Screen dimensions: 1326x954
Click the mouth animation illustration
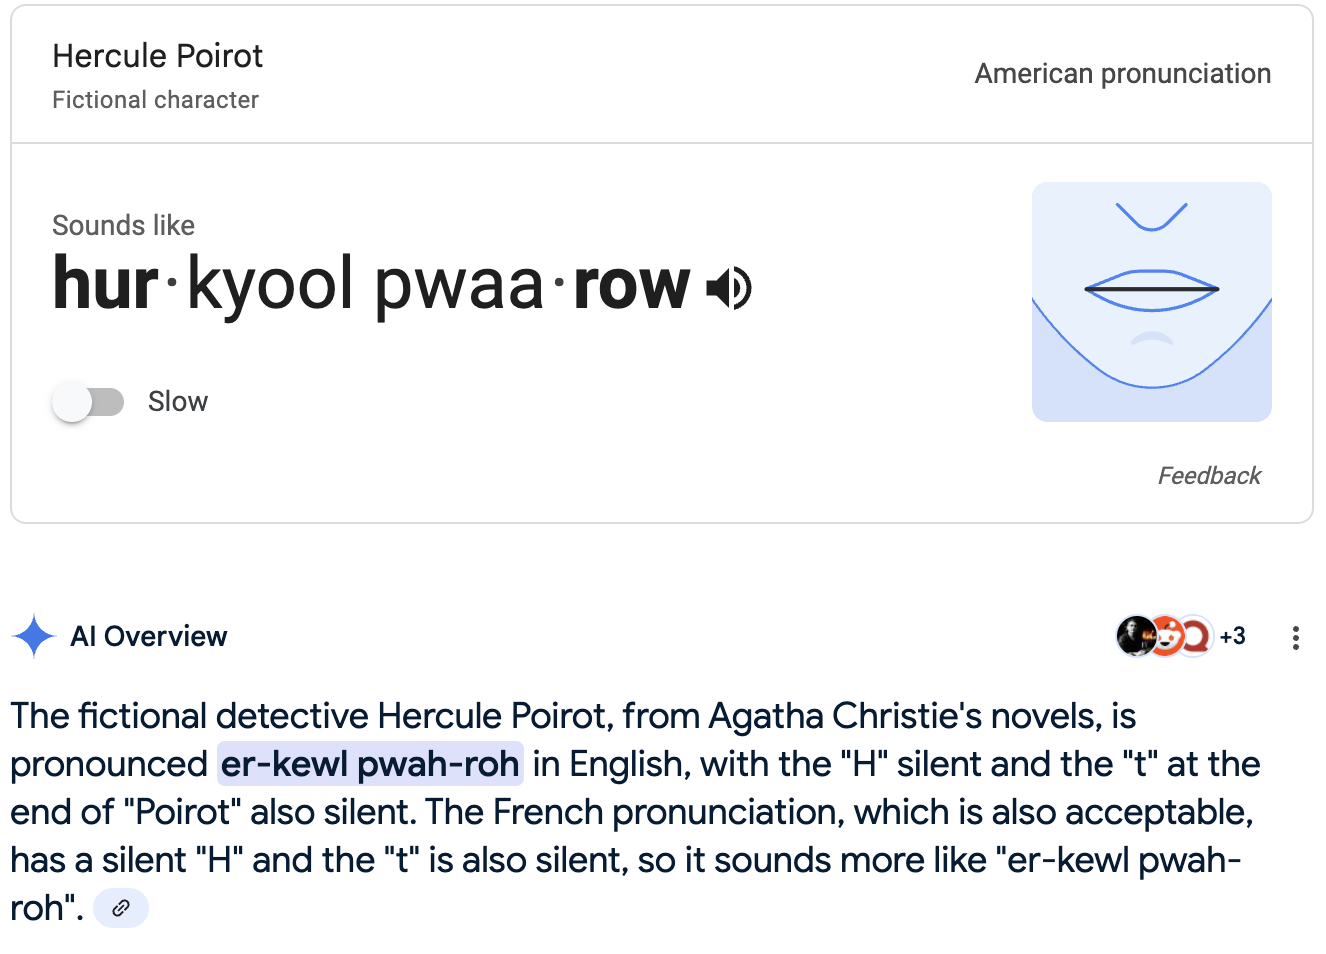point(1151,301)
